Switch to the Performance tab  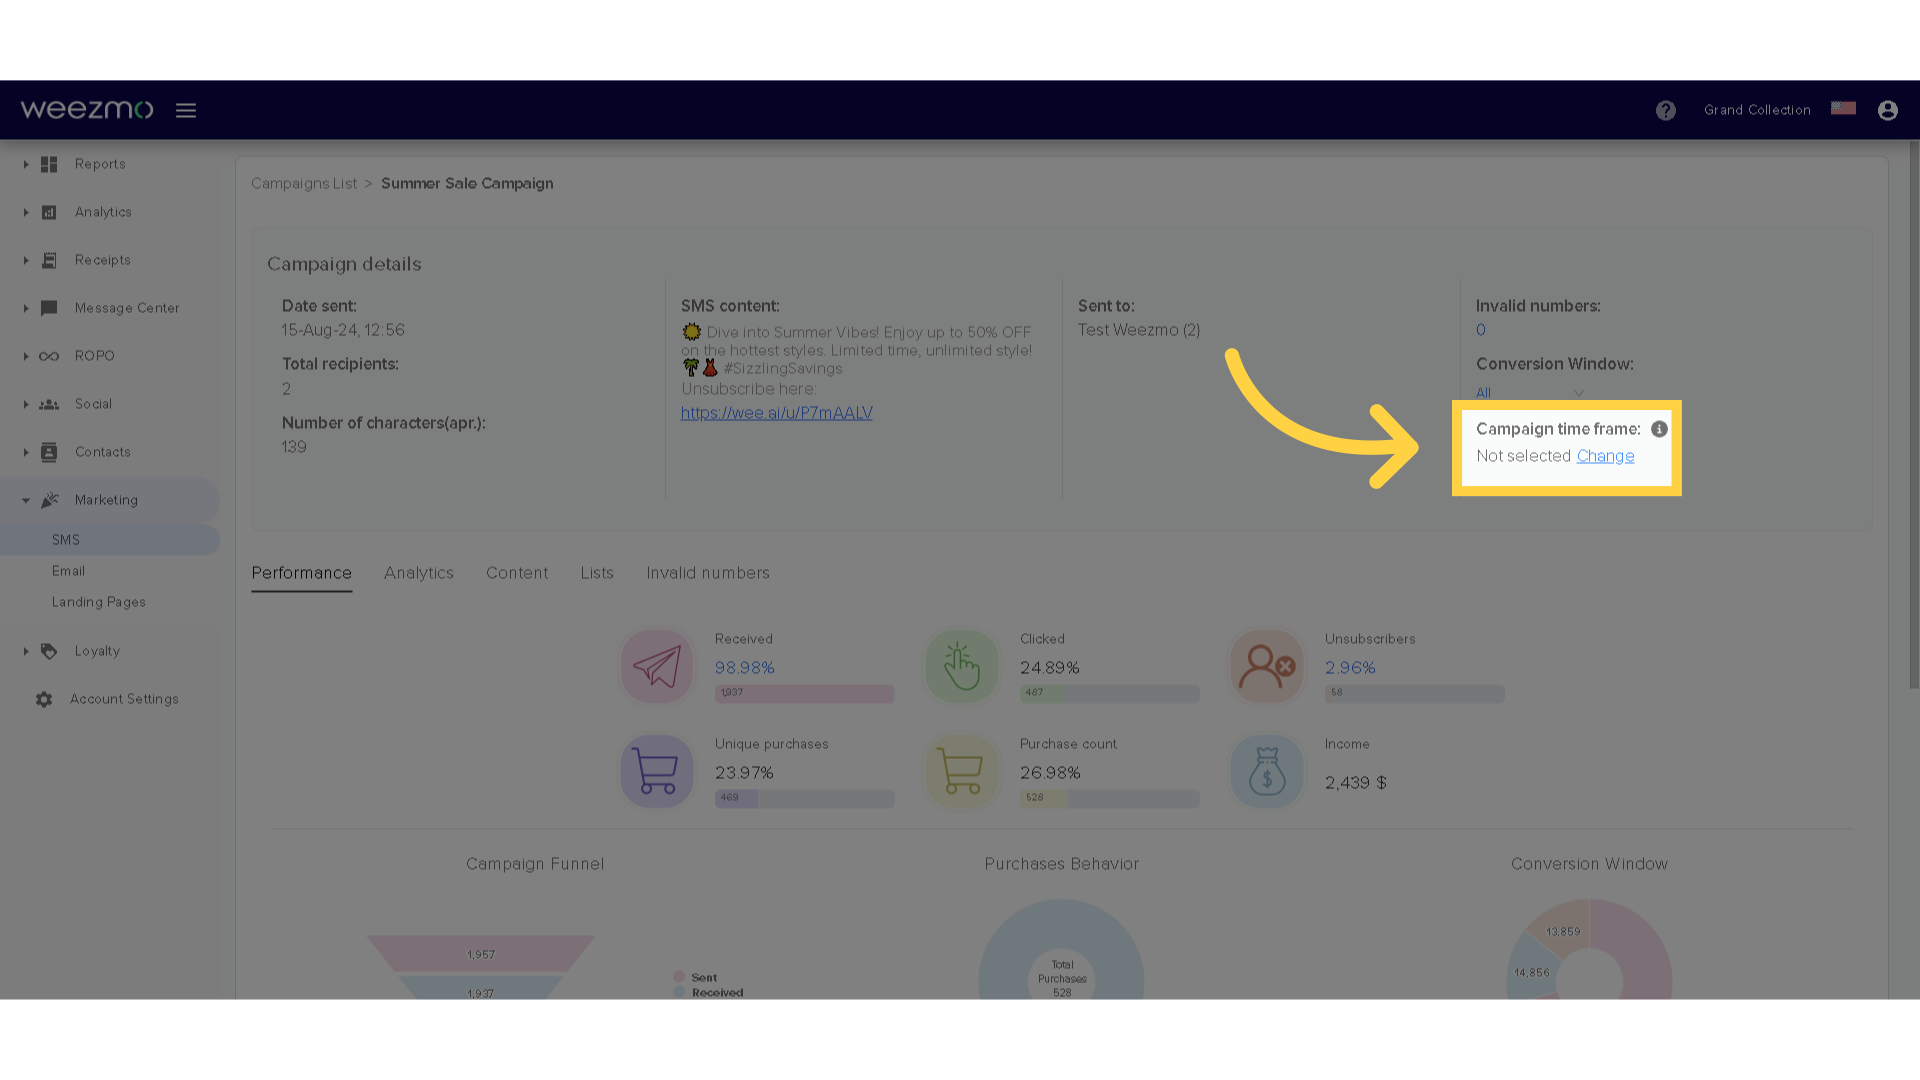pyautogui.click(x=301, y=573)
